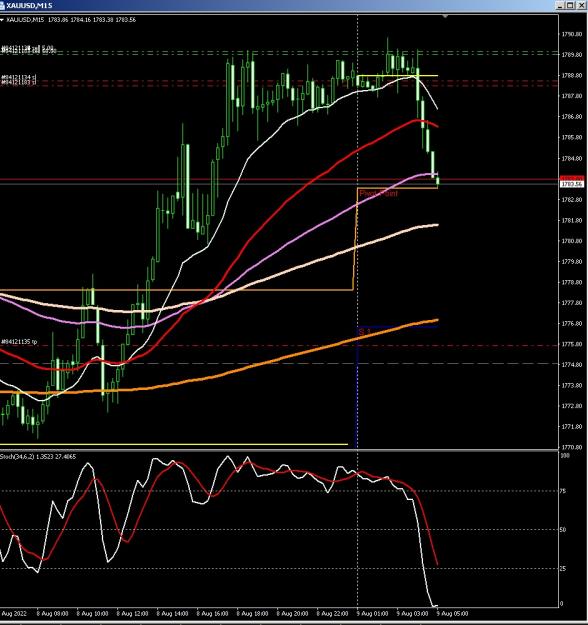
Task: Click the stochastic 75 level label
Action: pos(563,491)
